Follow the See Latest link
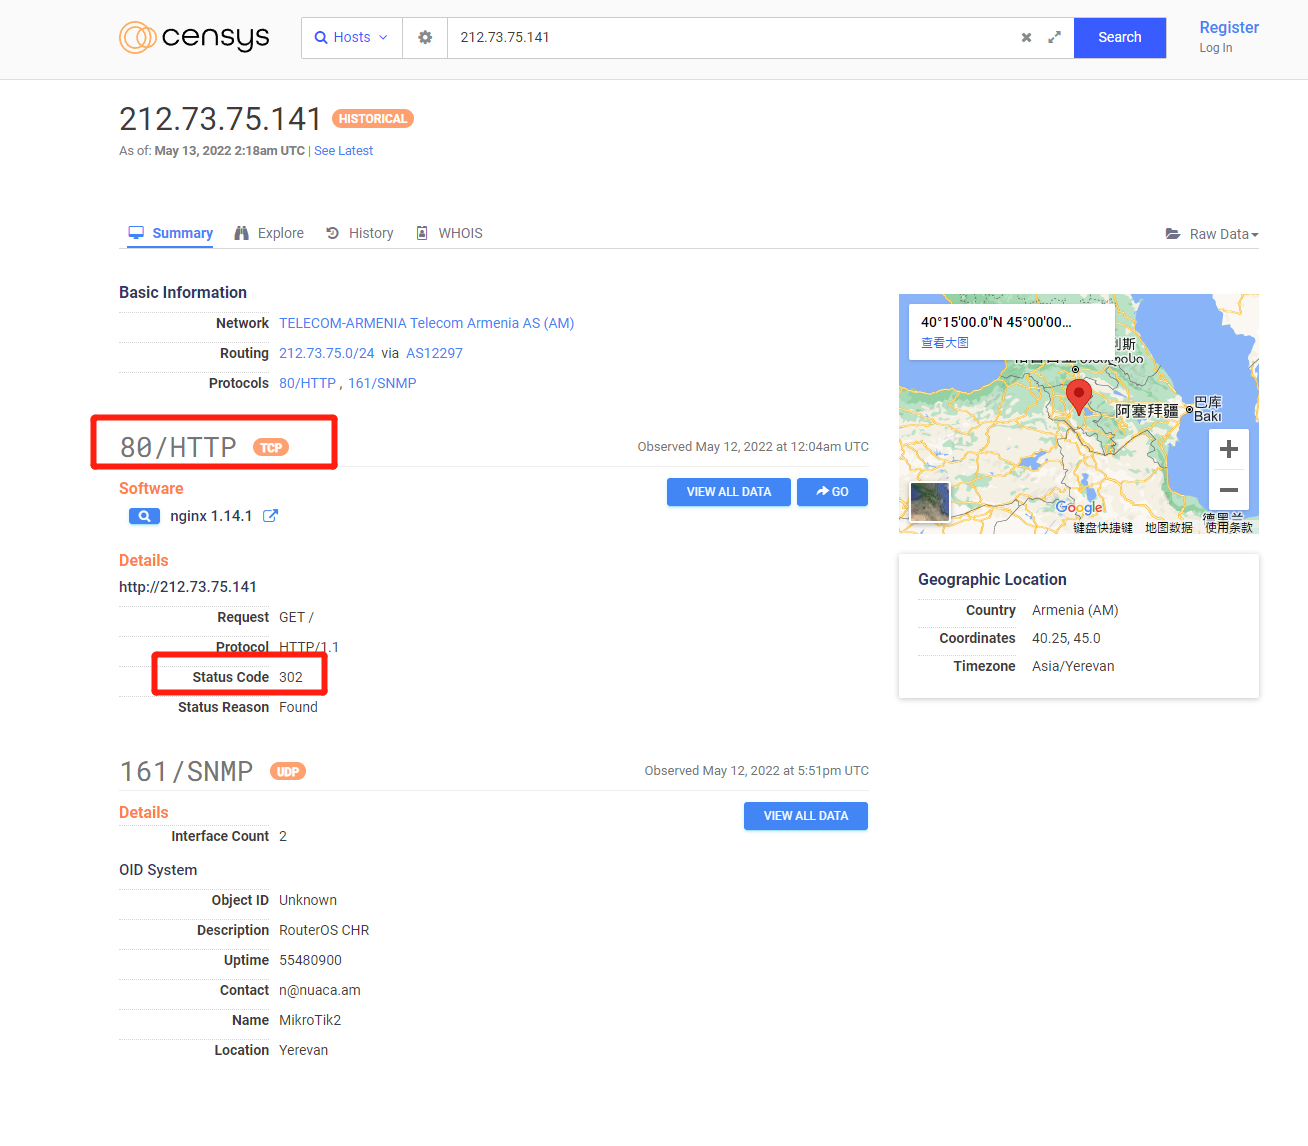 pos(343,151)
